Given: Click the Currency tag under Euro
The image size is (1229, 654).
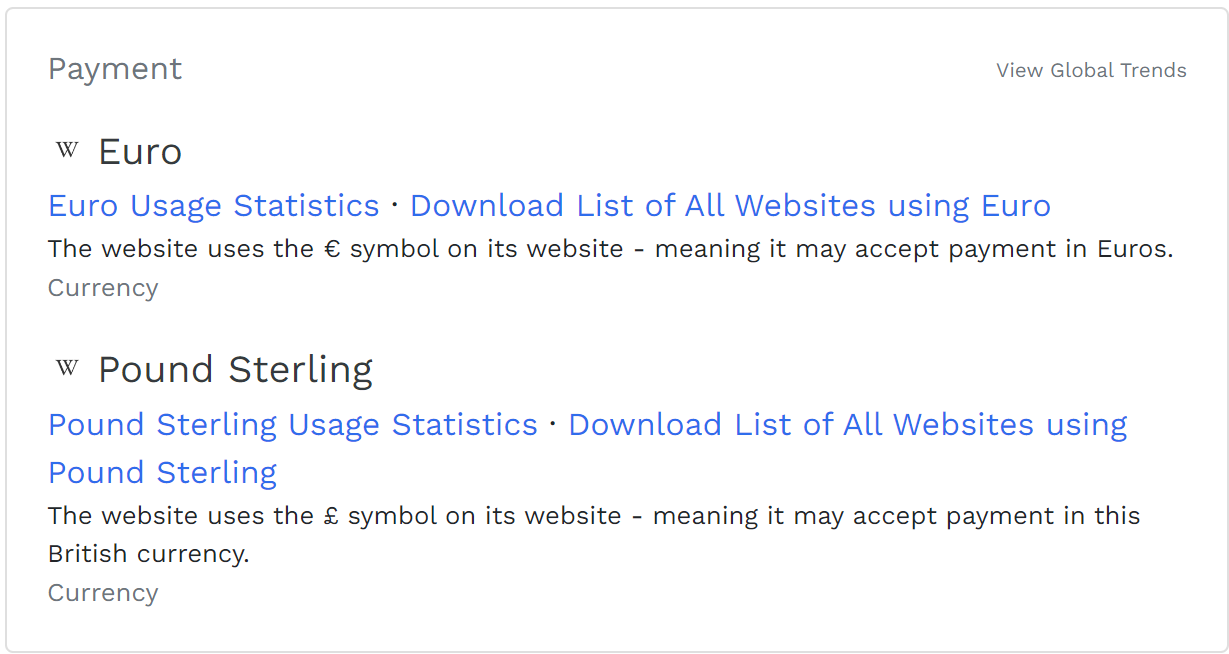Looking at the screenshot, I should pyautogui.click(x=103, y=288).
